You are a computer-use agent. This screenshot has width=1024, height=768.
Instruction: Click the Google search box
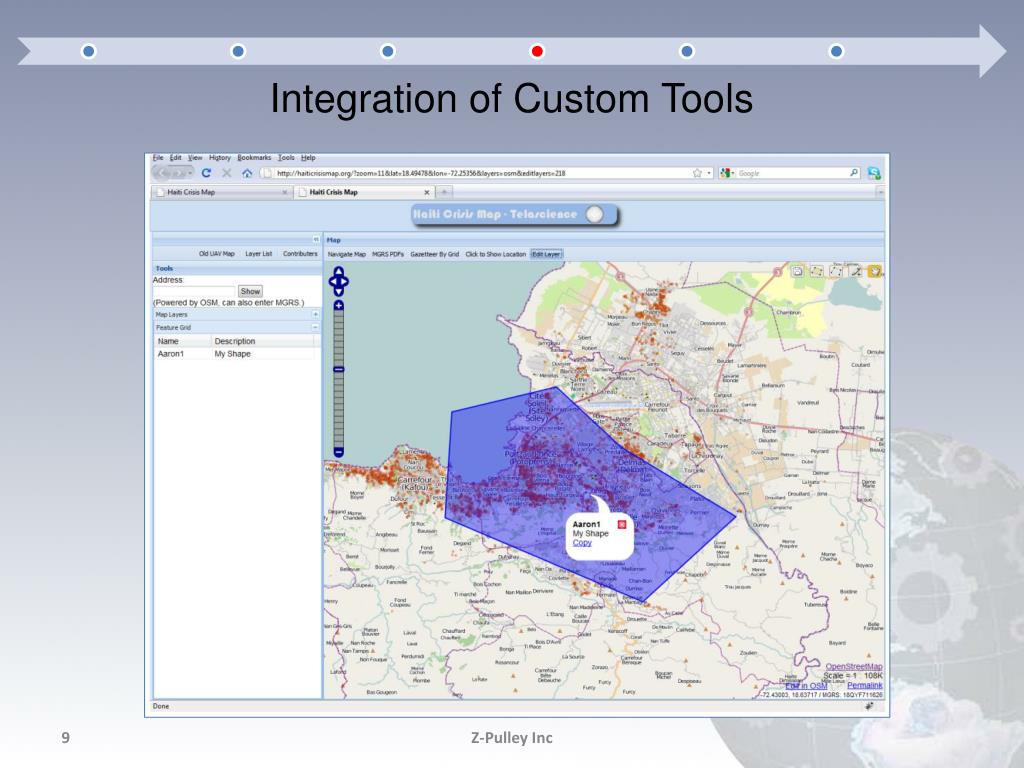tap(792, 173)
